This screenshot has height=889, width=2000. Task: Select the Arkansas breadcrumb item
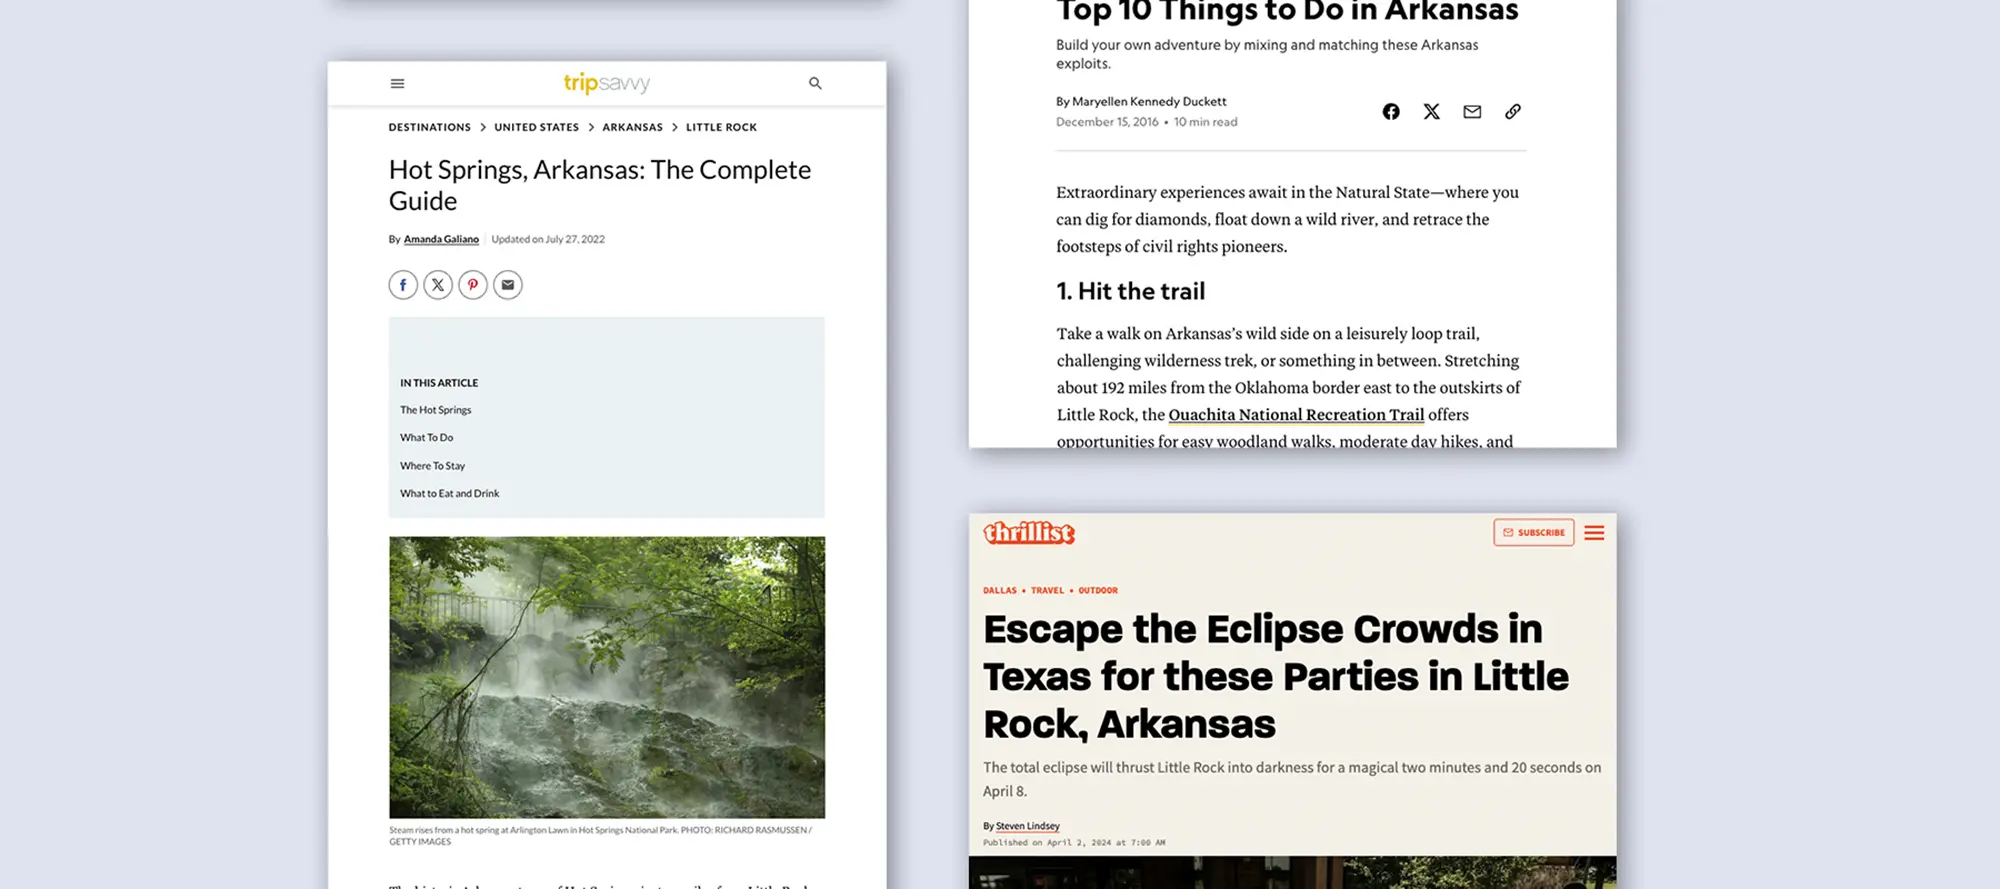632,128
